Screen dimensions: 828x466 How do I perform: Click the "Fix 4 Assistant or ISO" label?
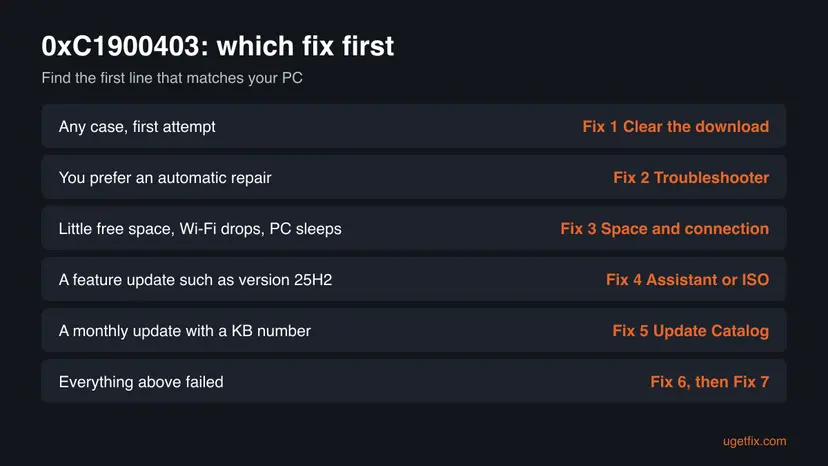point(687,279)
